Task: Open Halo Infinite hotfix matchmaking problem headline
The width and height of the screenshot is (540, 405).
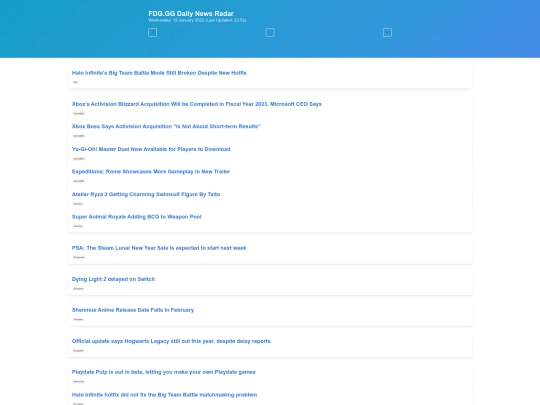Action: point(164,395)
